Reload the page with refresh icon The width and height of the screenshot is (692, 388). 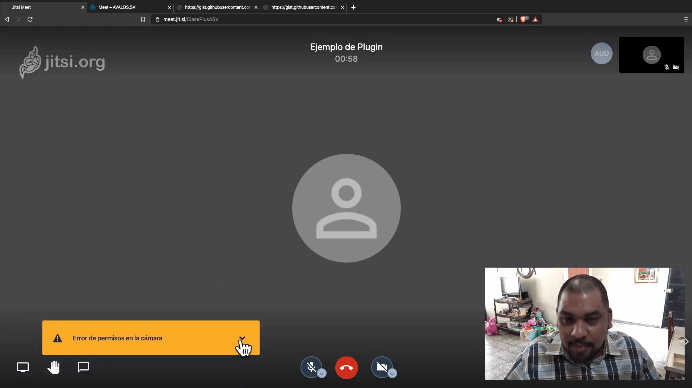[x=30, y=19]
